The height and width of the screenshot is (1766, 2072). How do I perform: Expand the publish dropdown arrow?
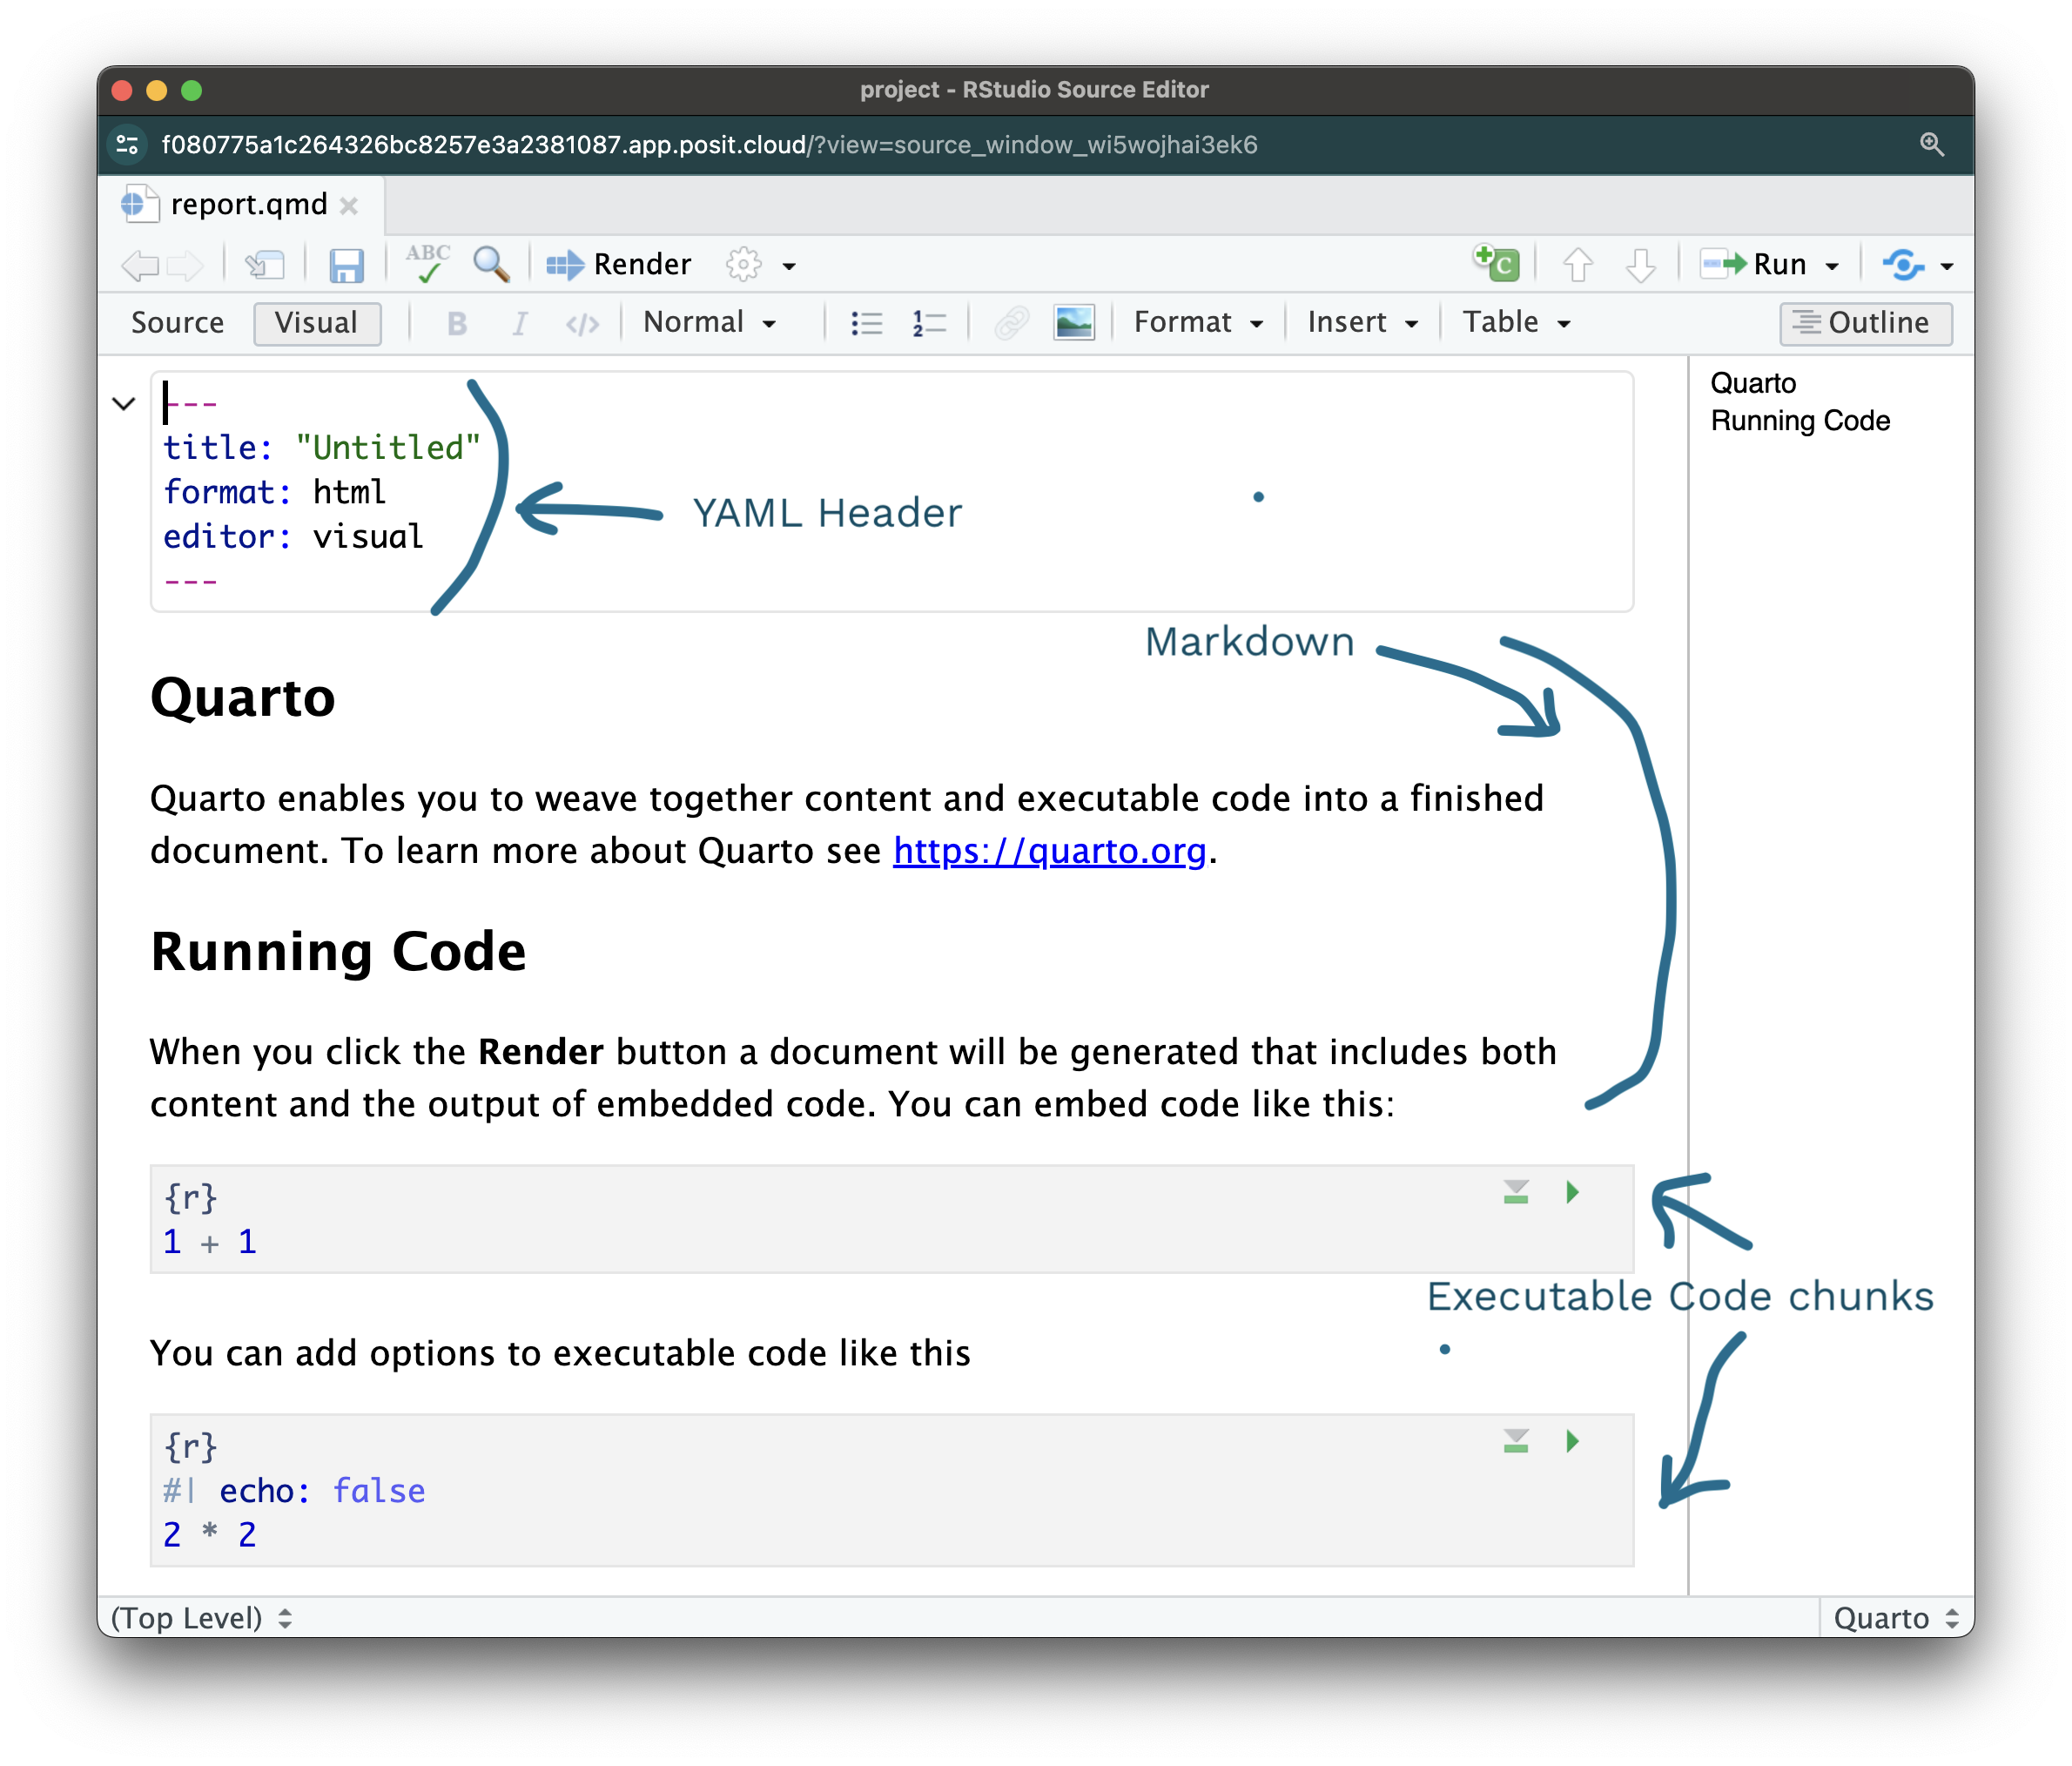[1946, 266]
